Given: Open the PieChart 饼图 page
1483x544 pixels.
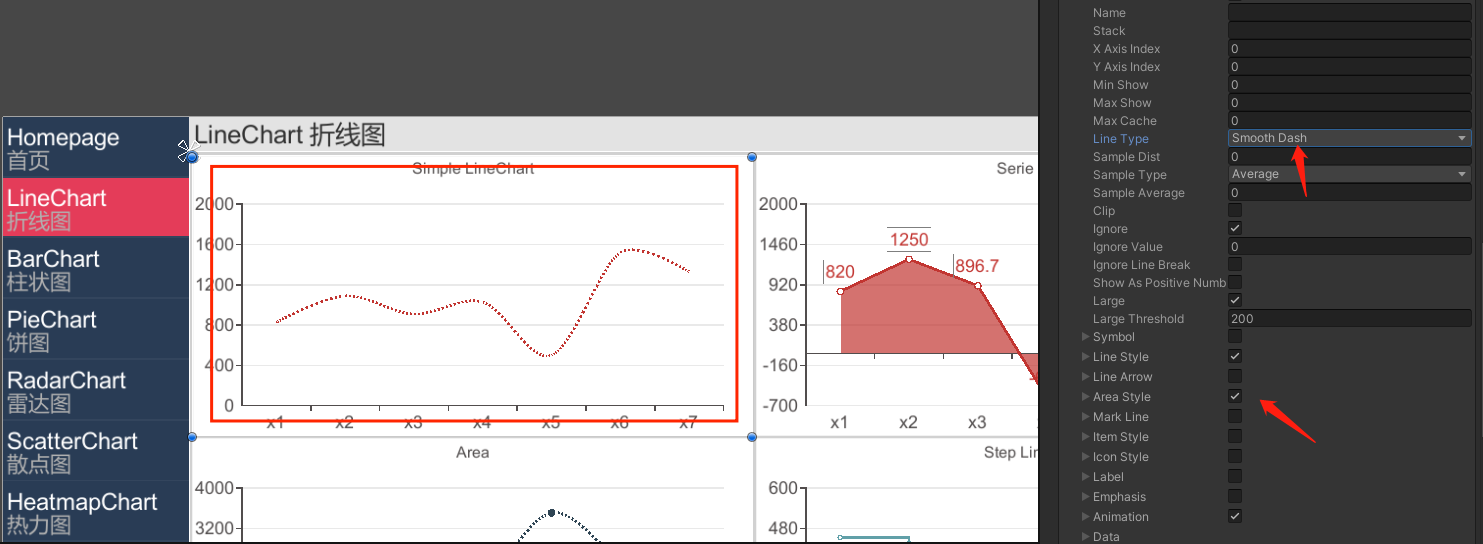Looking at the screenshot, I should 96,330.
